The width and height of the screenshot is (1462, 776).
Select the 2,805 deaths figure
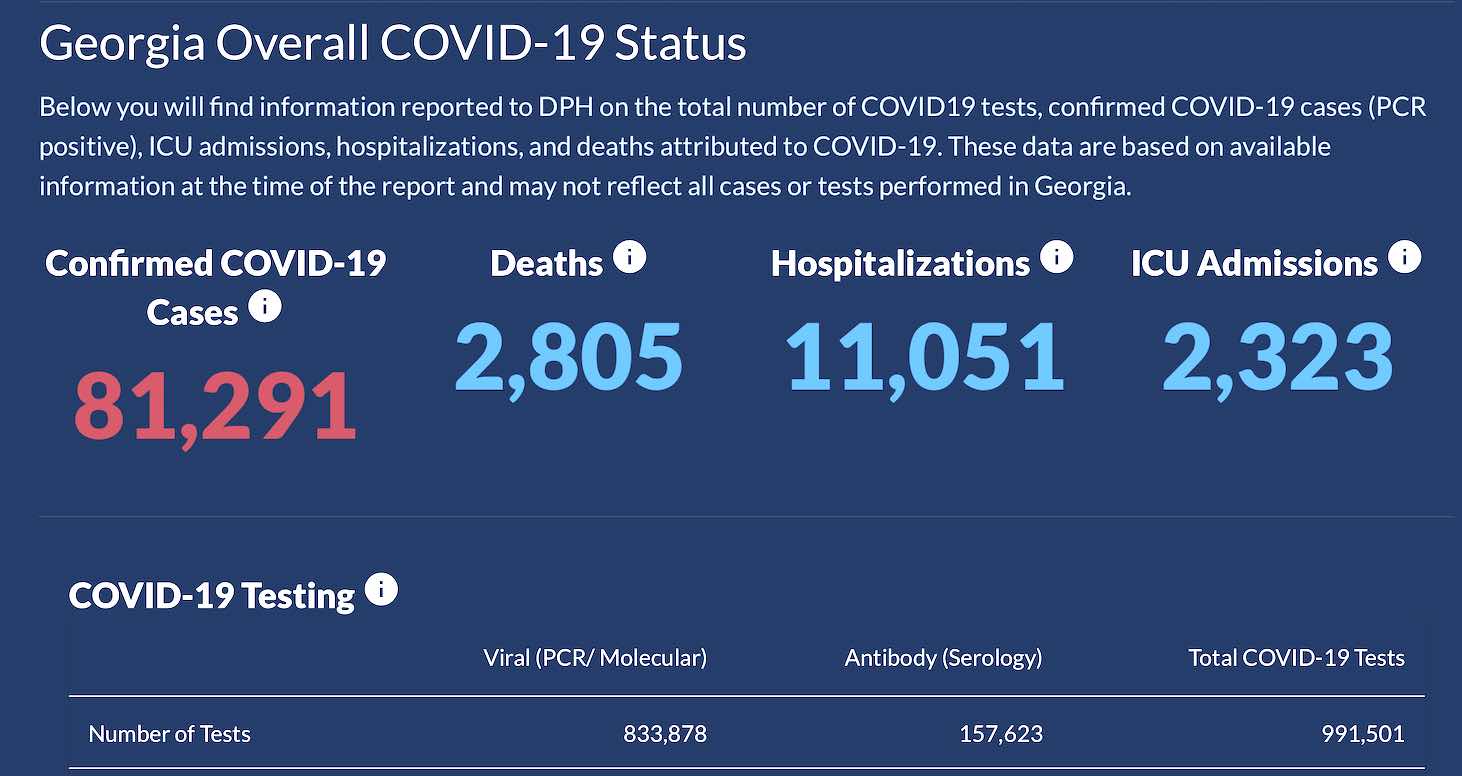568,356
